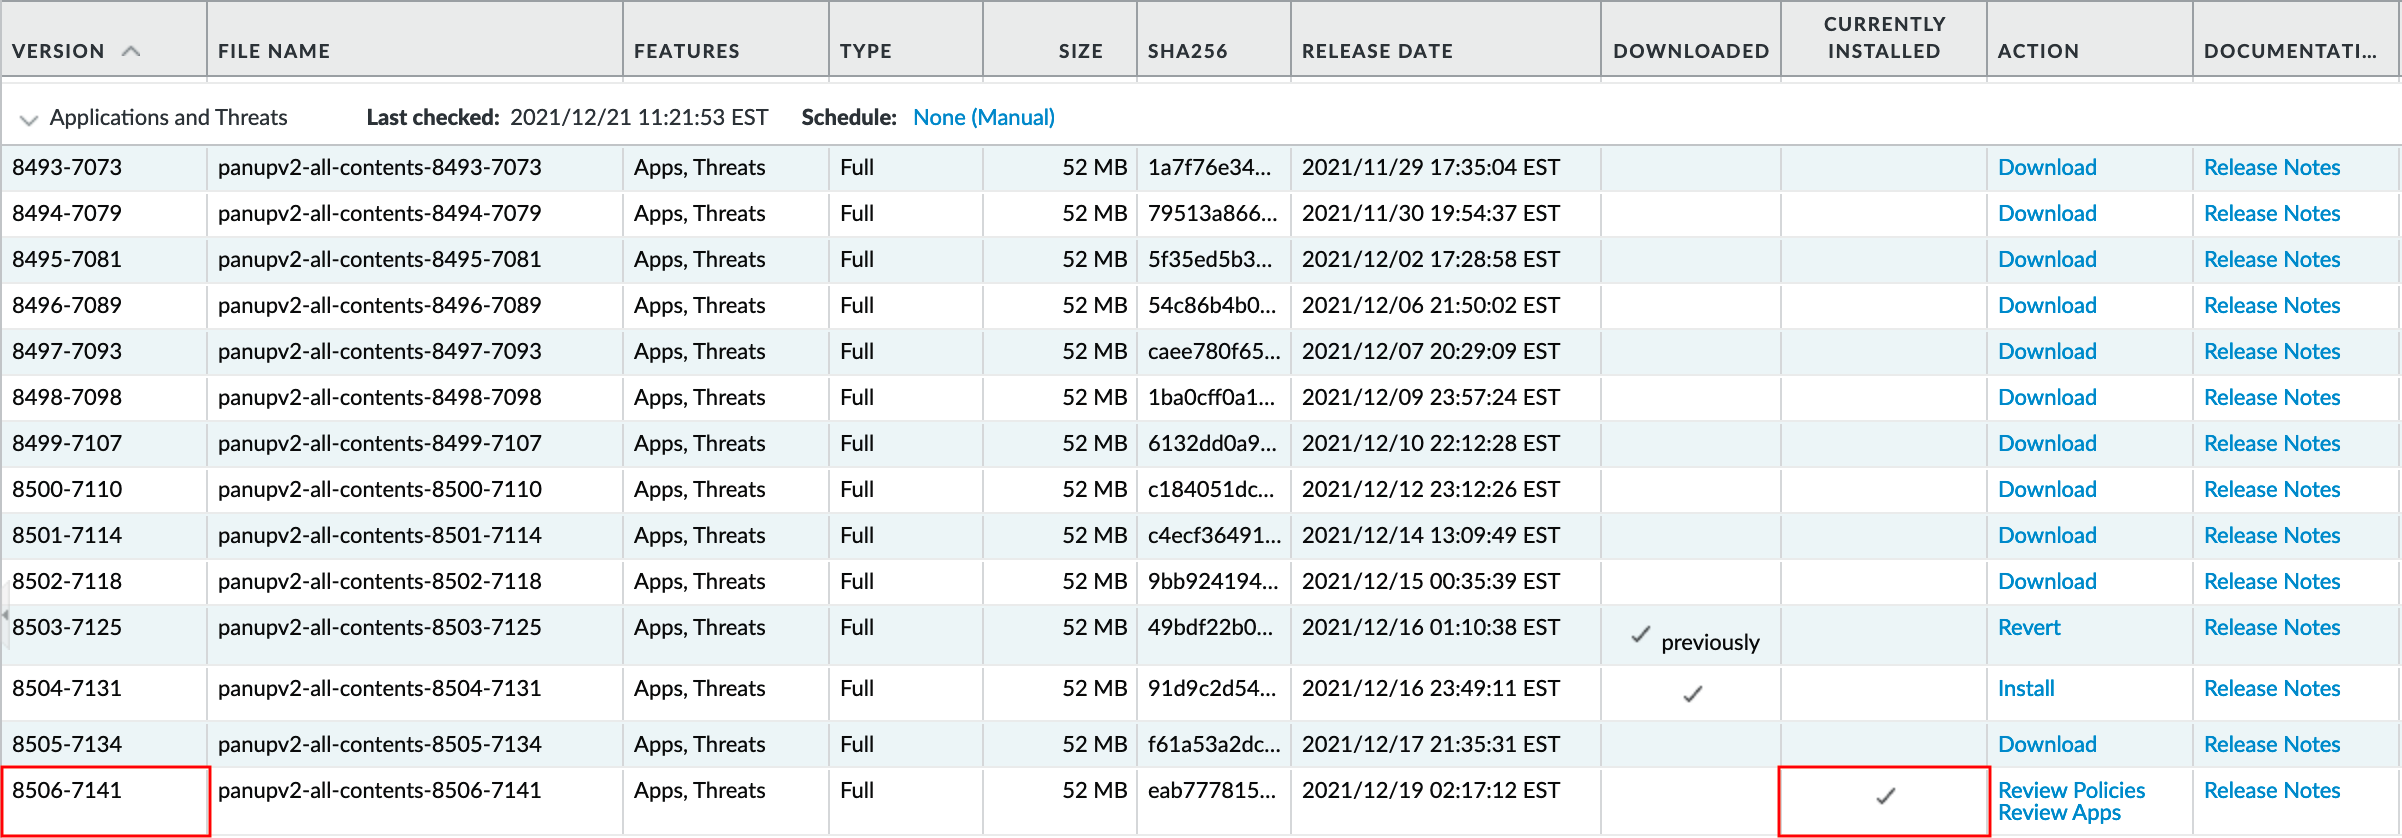This screenshot has height=838, width=2402.
Task: Click currently installed checkmark for 8506-7141
Action: point(1885,796)
